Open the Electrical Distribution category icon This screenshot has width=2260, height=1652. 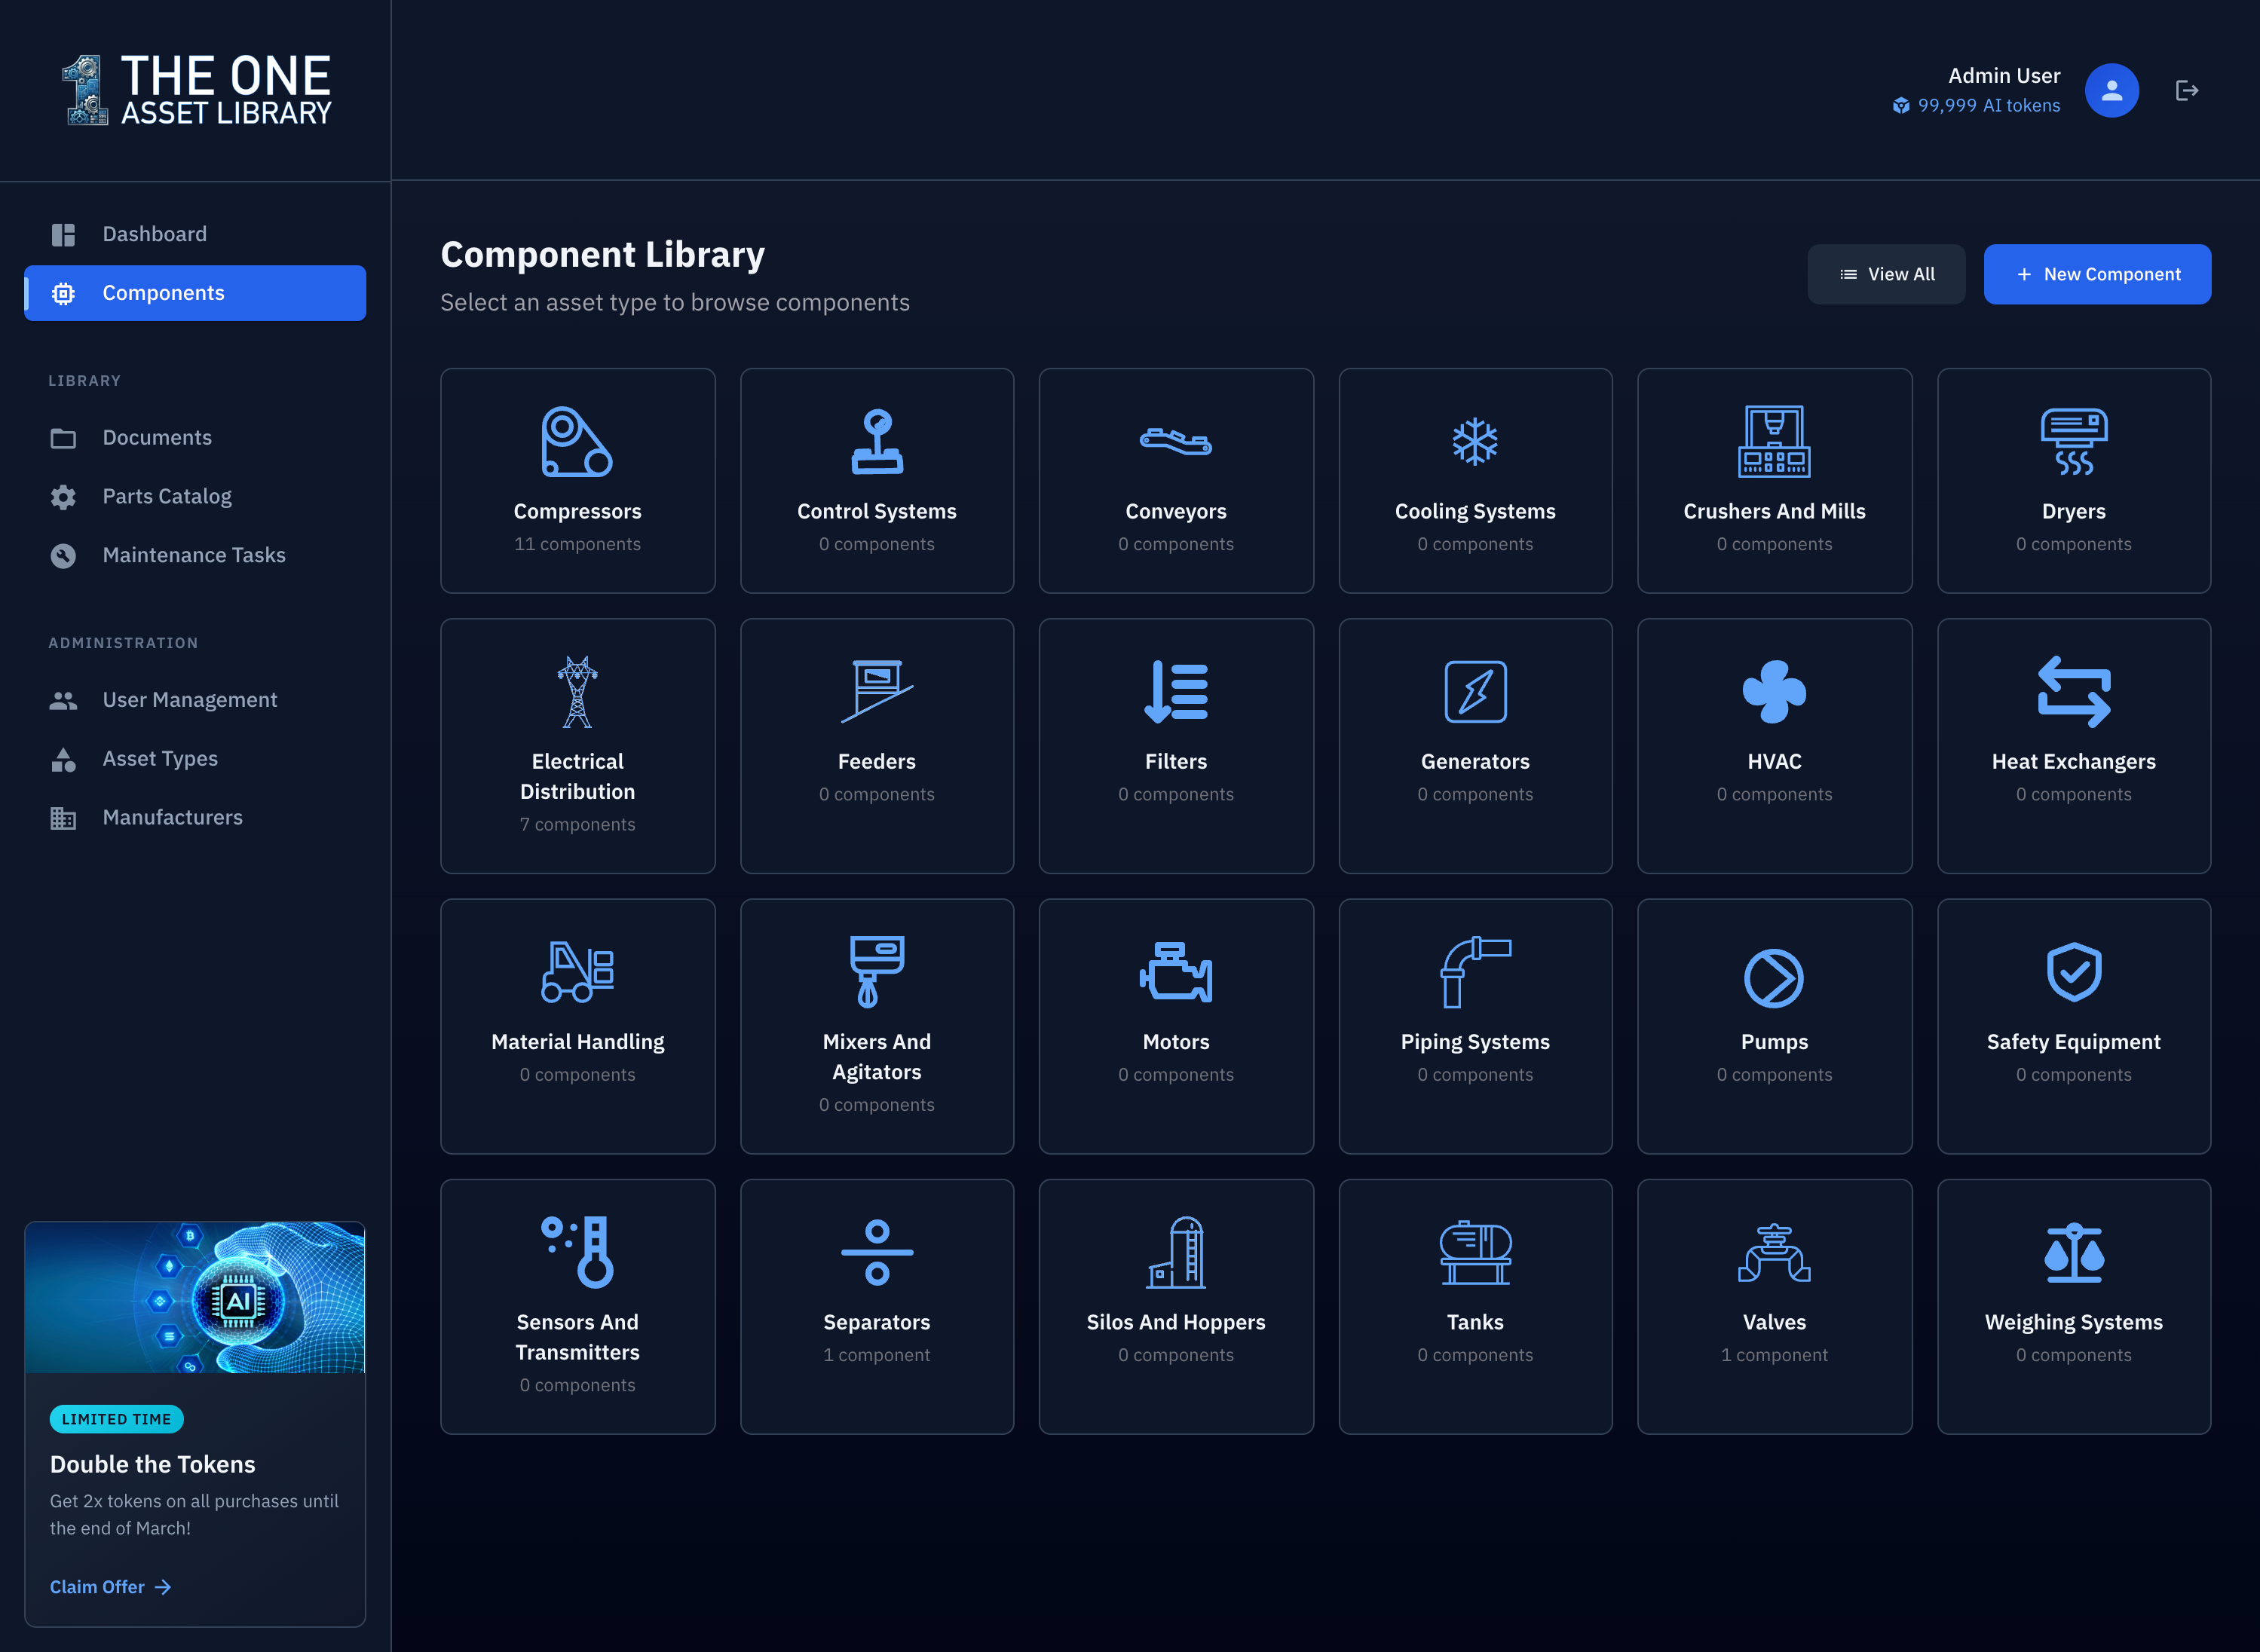pyautogui.click(x=577, y=692)
